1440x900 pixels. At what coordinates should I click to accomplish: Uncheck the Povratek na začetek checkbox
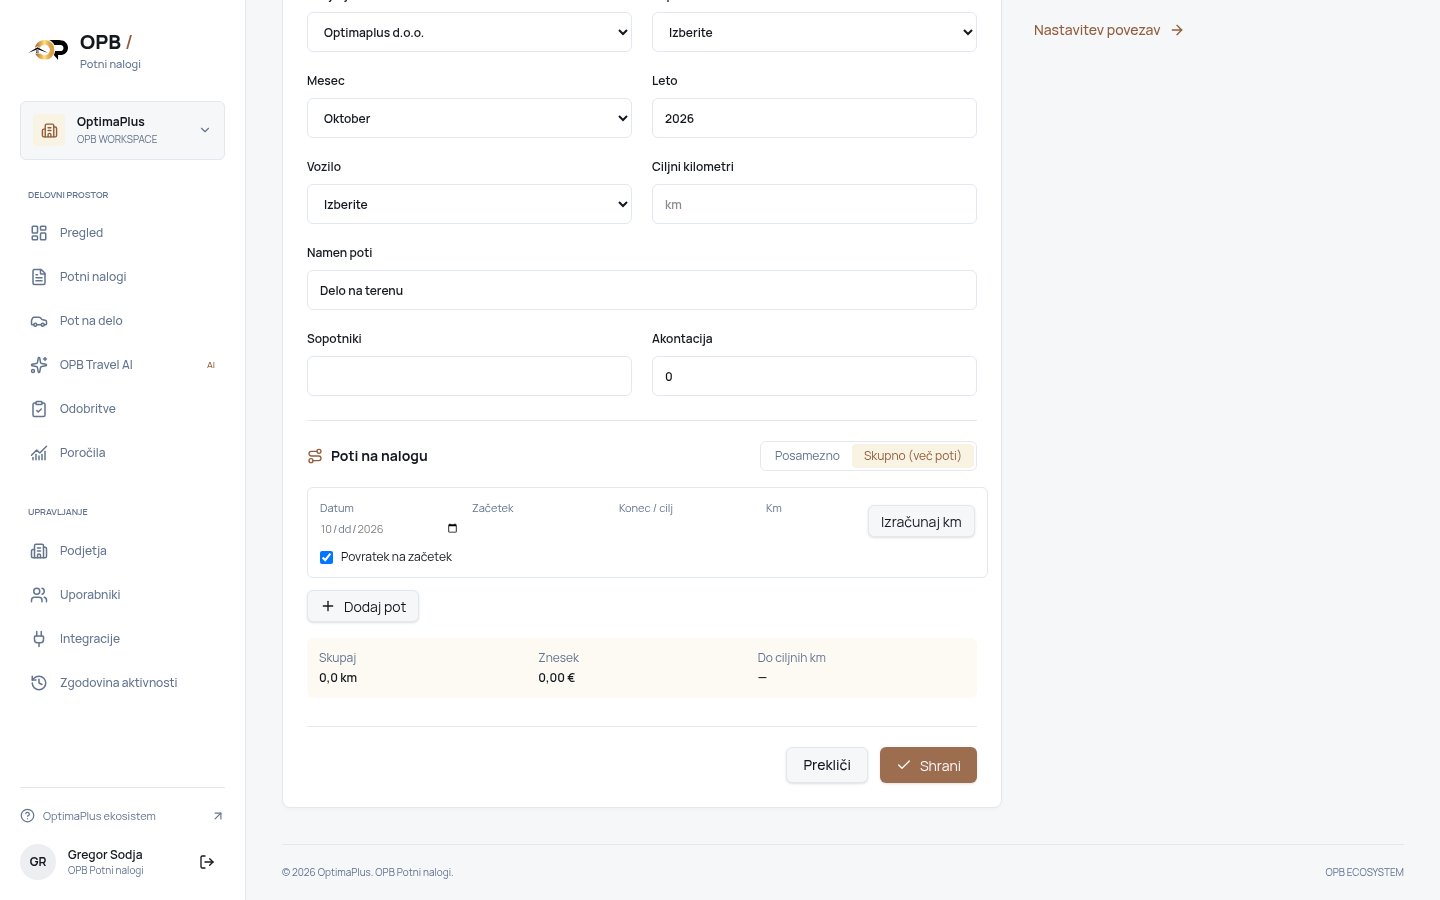(326, 557)
